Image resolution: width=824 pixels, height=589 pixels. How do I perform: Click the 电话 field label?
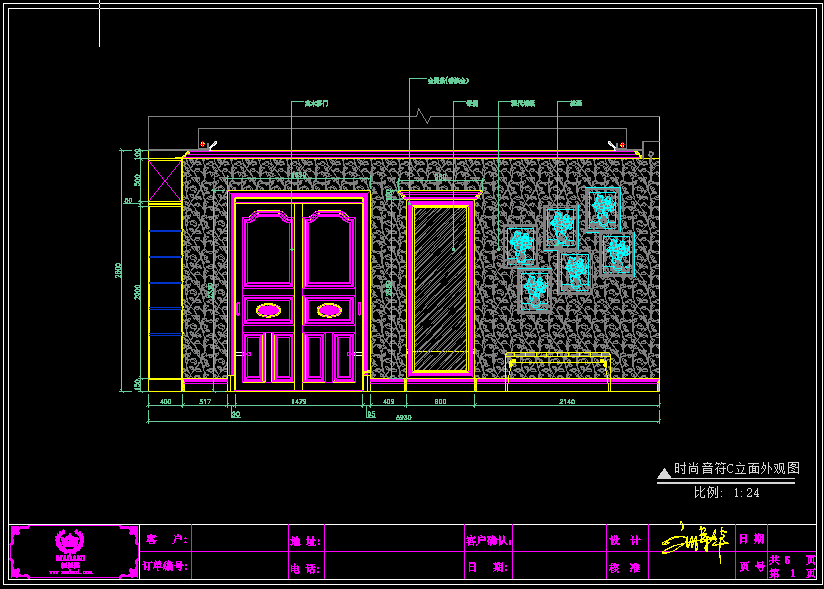(305, 569)
